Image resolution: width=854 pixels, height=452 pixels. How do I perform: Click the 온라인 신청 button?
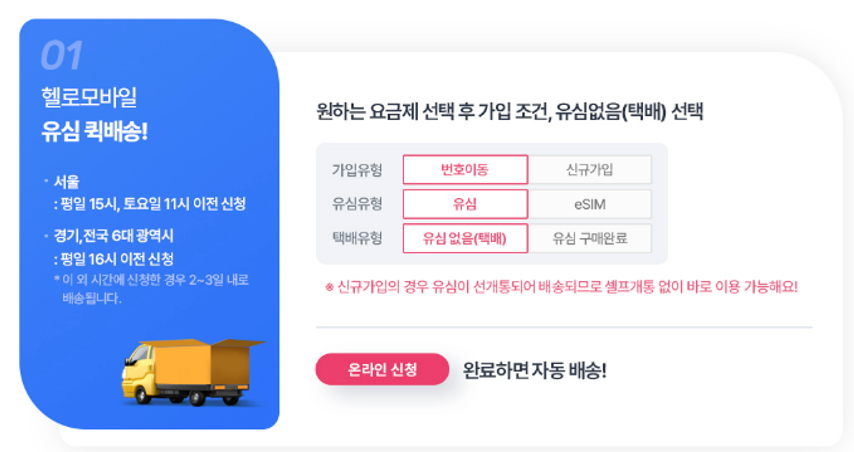(382, 370)
